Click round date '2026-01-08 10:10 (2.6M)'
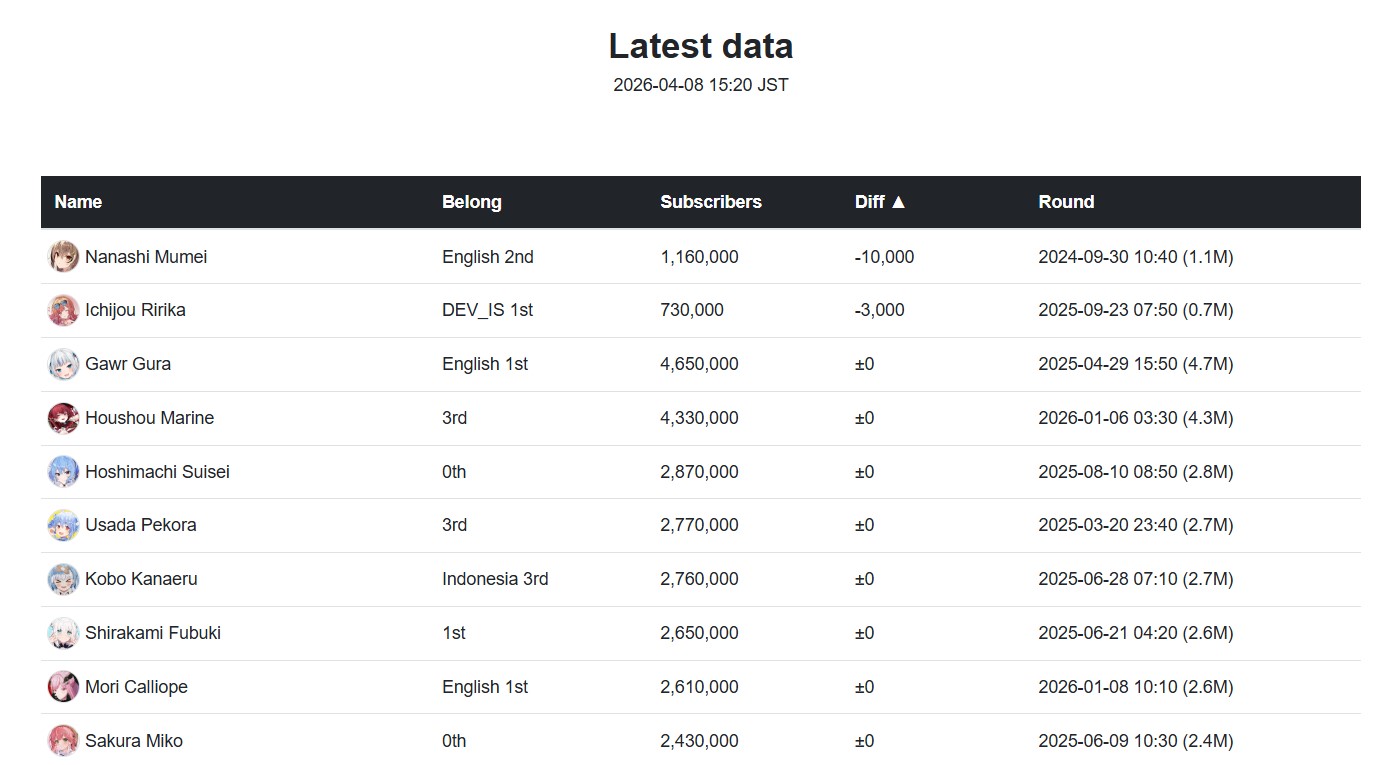Screen dimensions: 1393x765 1136,687
